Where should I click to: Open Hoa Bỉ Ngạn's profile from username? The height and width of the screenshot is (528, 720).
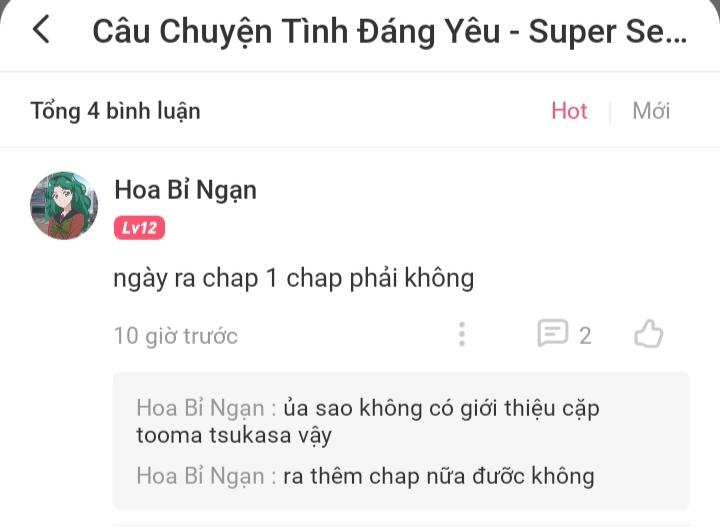[186, 190]
